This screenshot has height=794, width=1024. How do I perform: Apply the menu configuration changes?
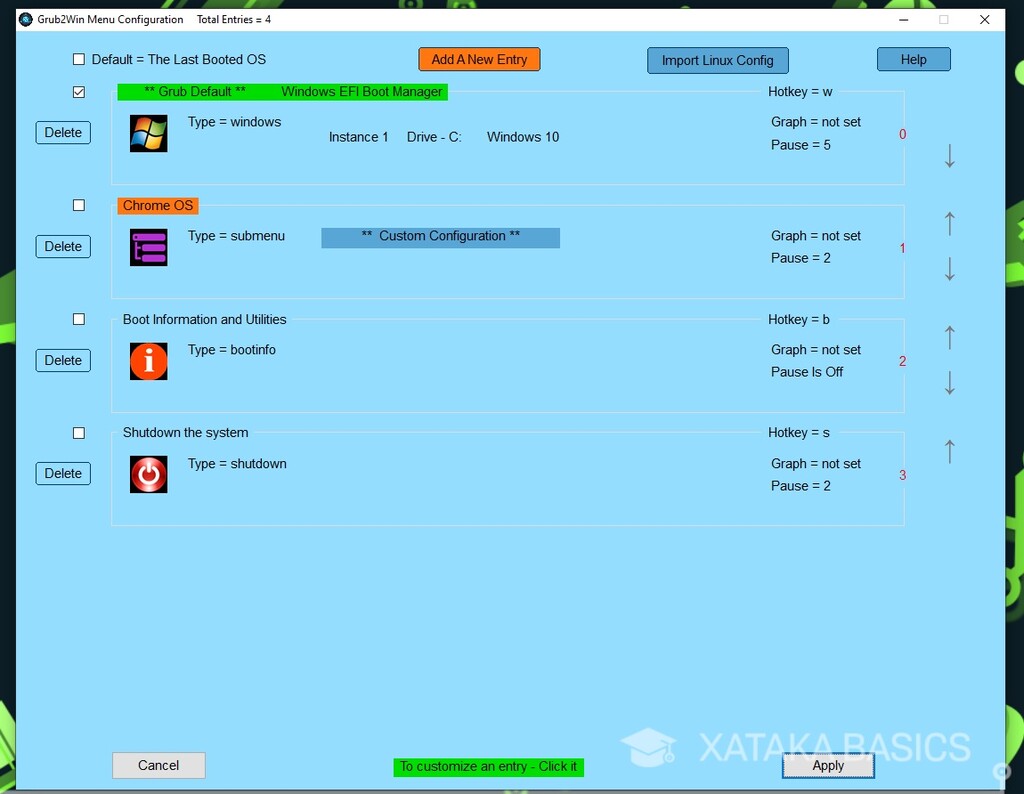click(x=827, y=766)
